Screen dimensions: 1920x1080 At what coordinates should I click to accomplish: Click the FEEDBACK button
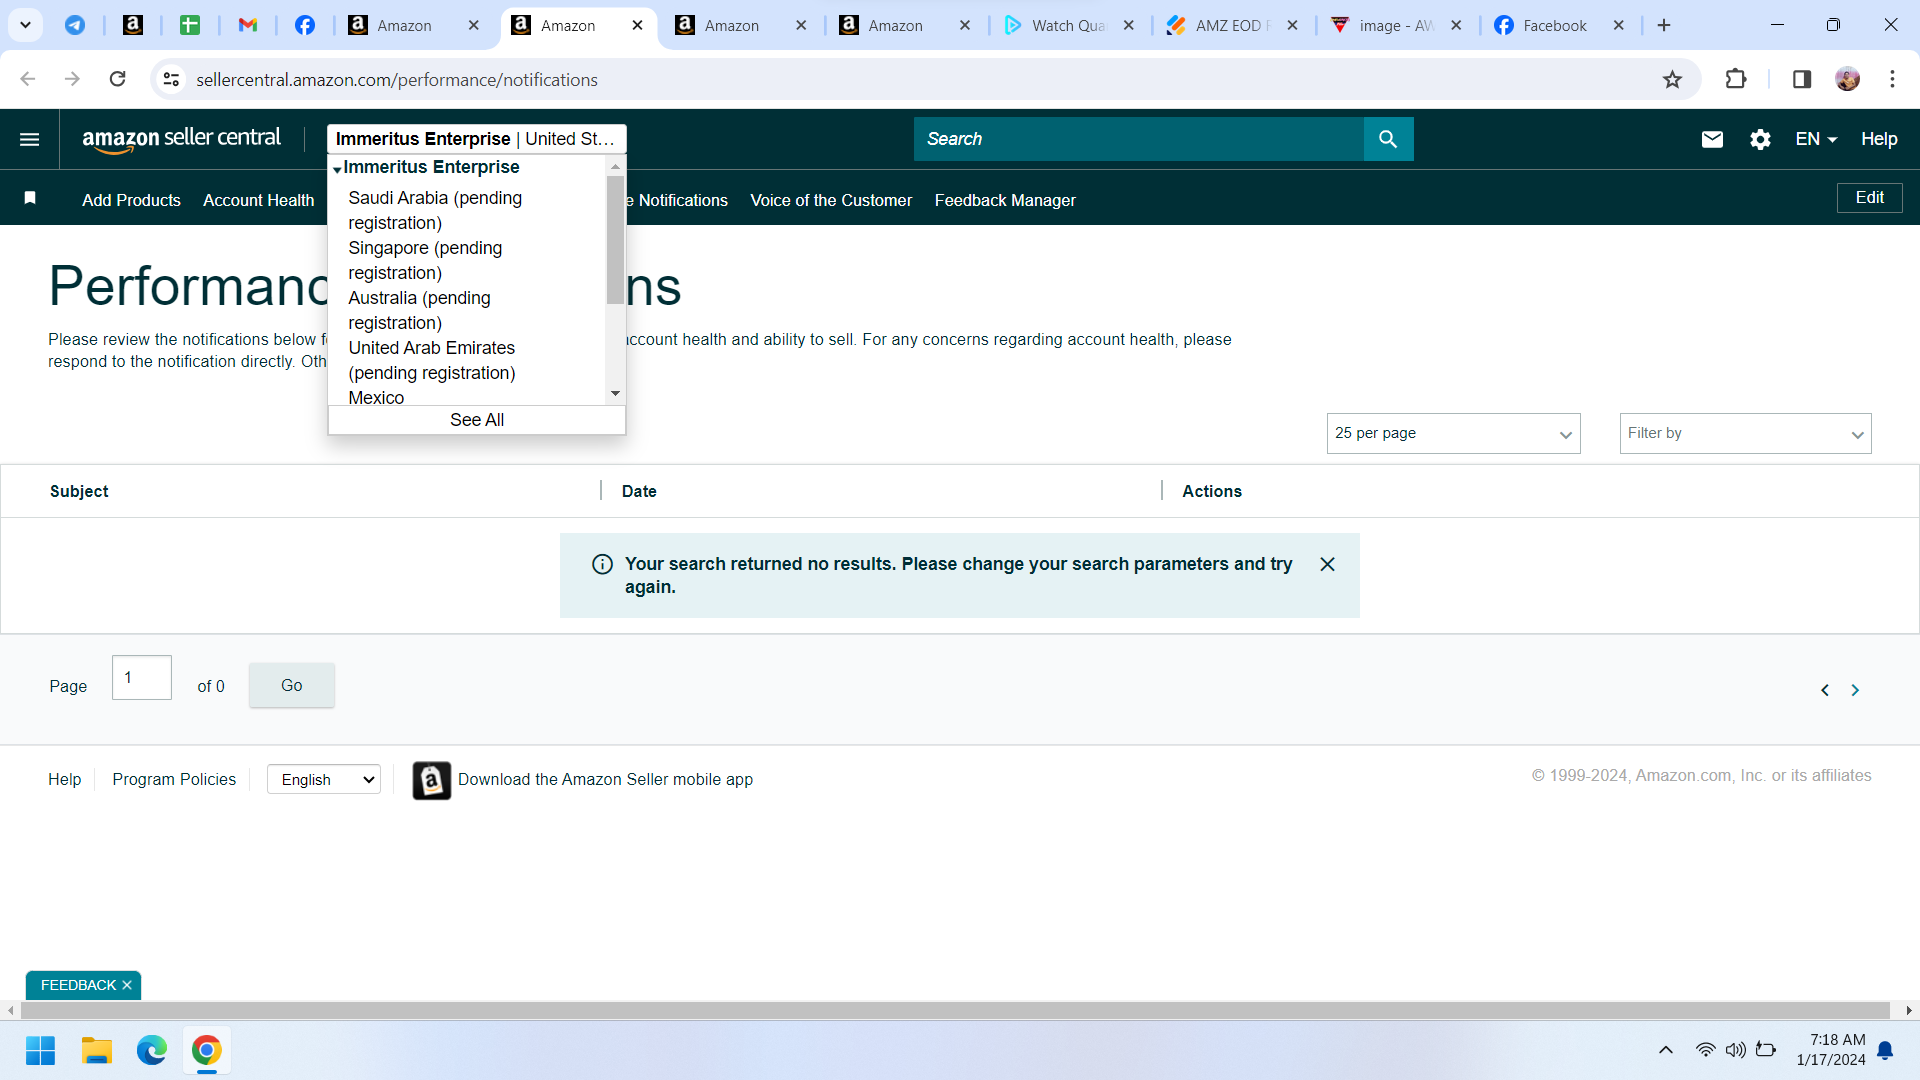pyautogui.click(x=78, y=986)
